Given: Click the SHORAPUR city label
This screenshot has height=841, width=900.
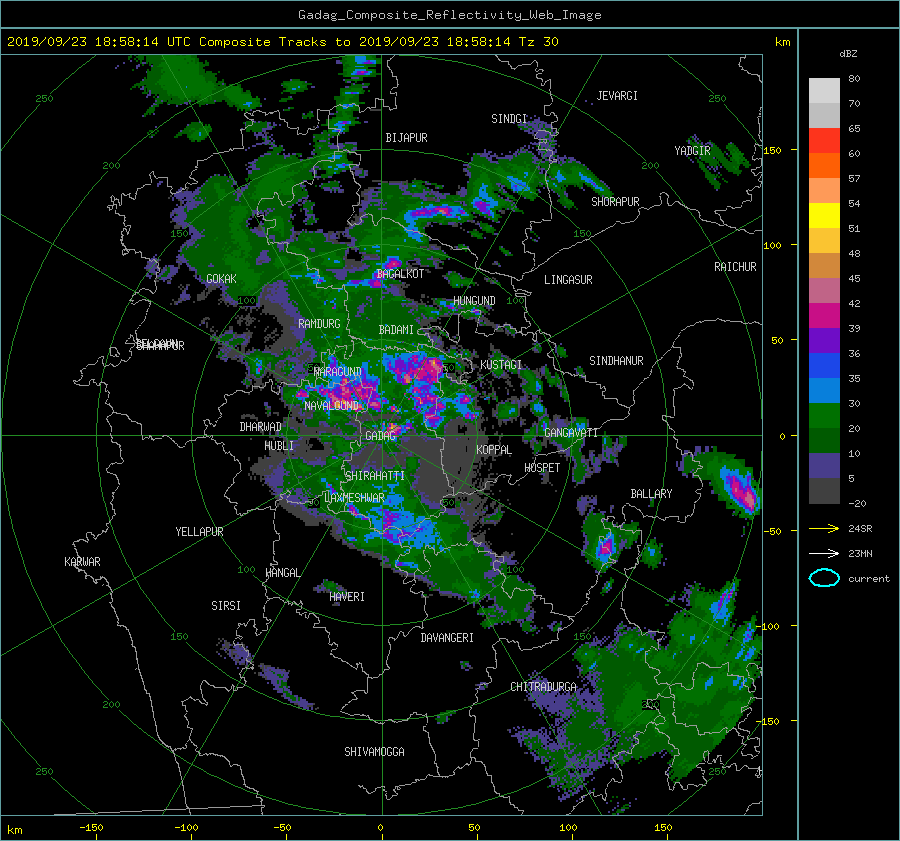Looking at the screenshot, I should [x=615, y=201].
